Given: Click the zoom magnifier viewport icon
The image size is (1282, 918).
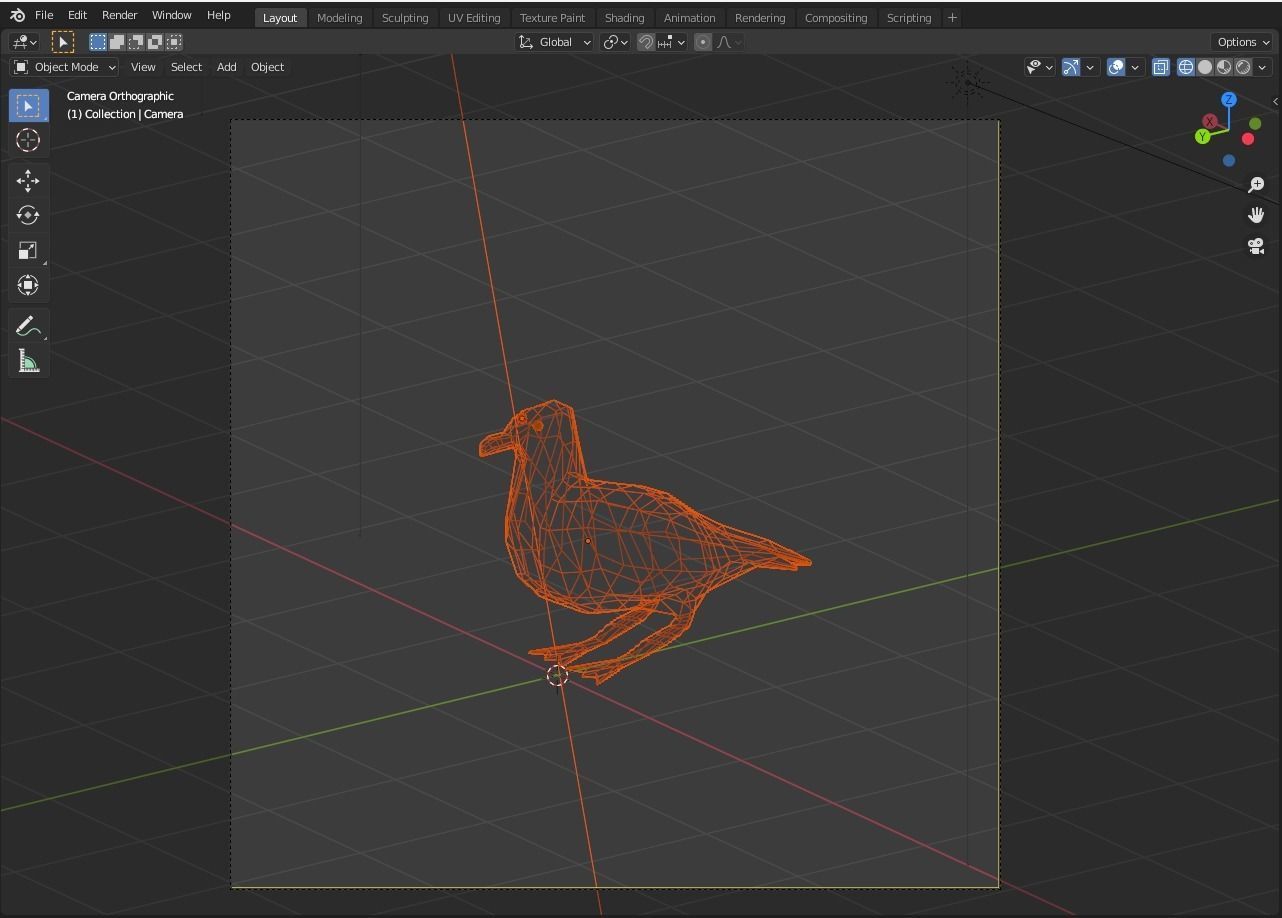Looking at the screenshot, I should tap(1256, 185).
